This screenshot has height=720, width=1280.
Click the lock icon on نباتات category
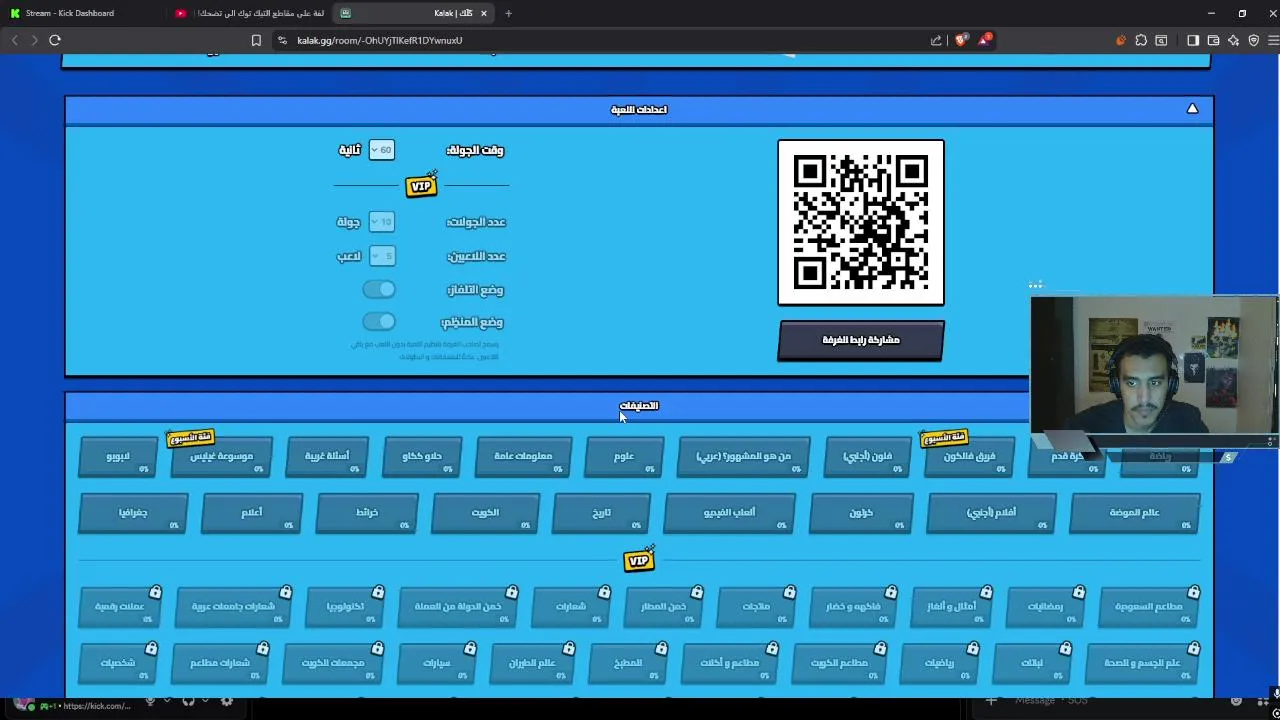pos(1065,649)
